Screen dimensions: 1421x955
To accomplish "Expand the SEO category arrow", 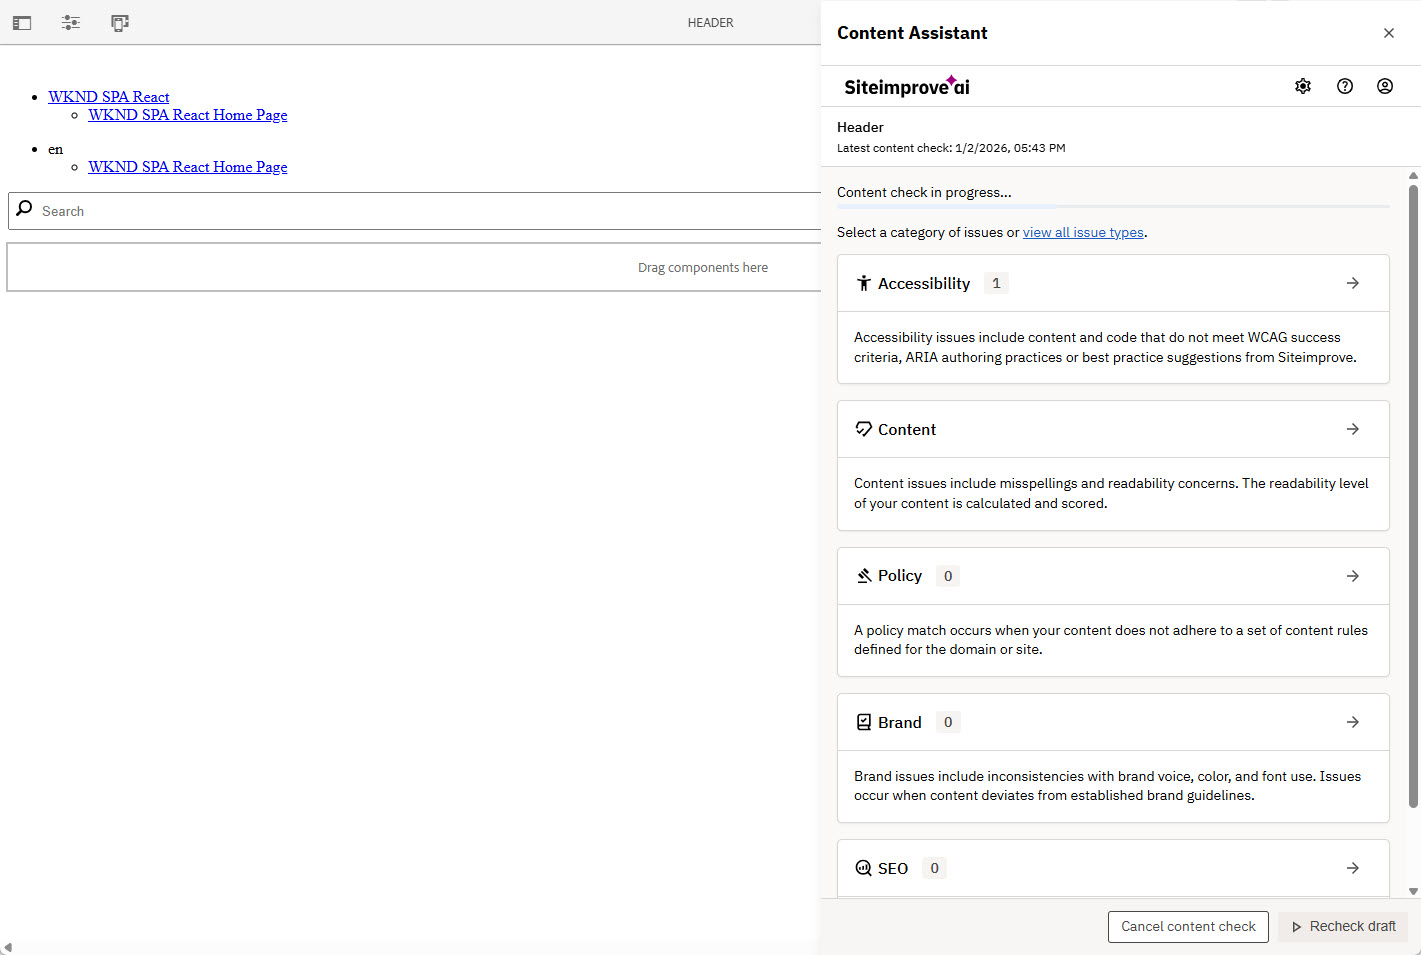I will 1353,868.
